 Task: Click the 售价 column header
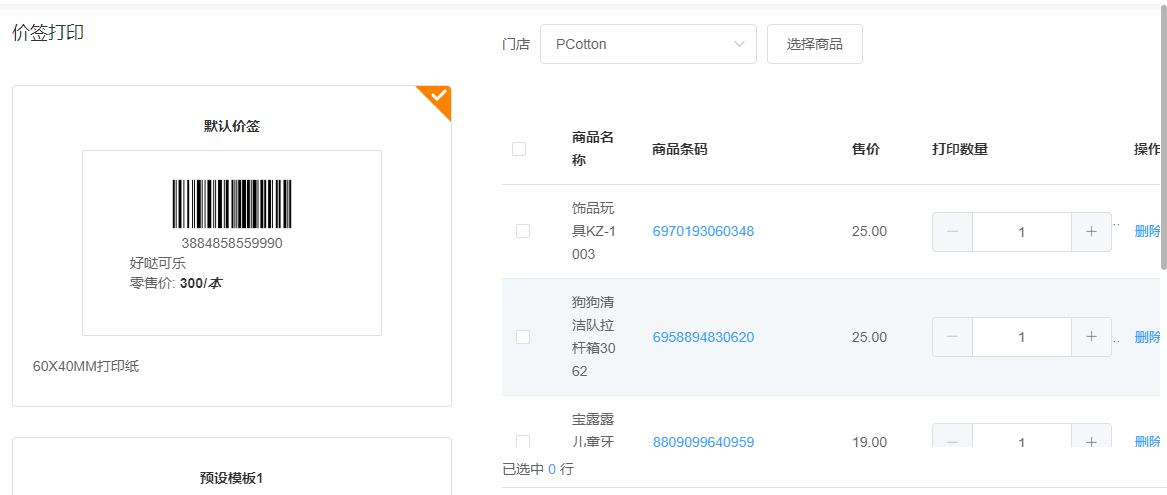pos(866,149)
